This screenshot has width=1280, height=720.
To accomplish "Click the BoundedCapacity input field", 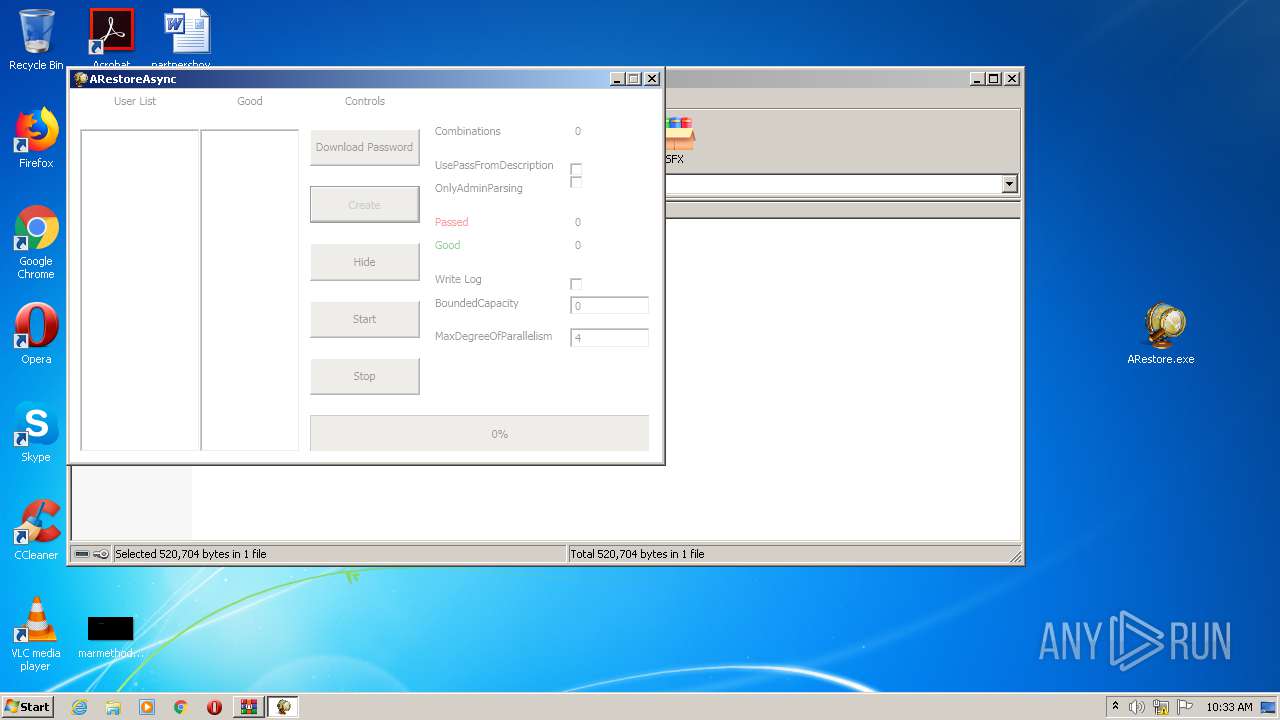I will [x=609, y=306].
